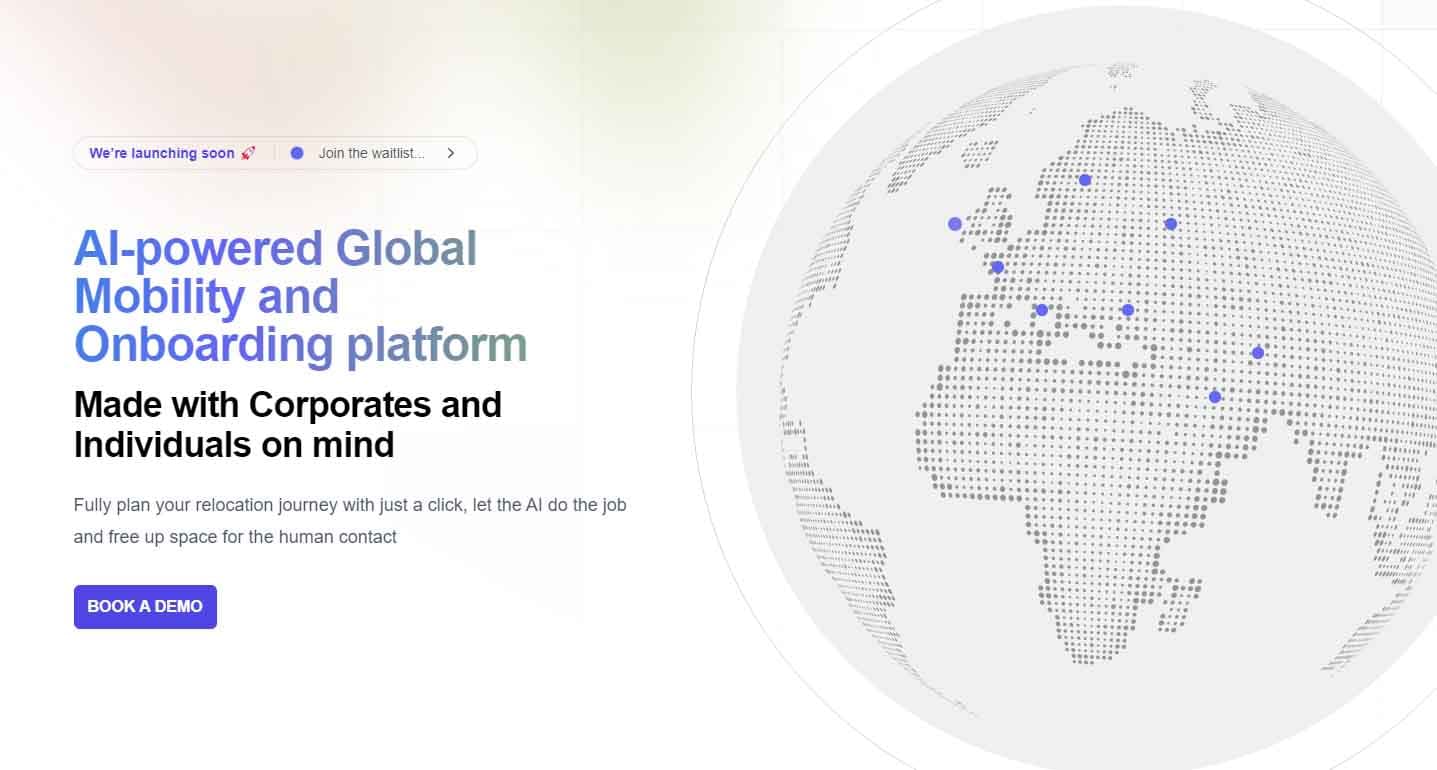Click the chevron arrow after Join the waitlist

click(451, 153)
